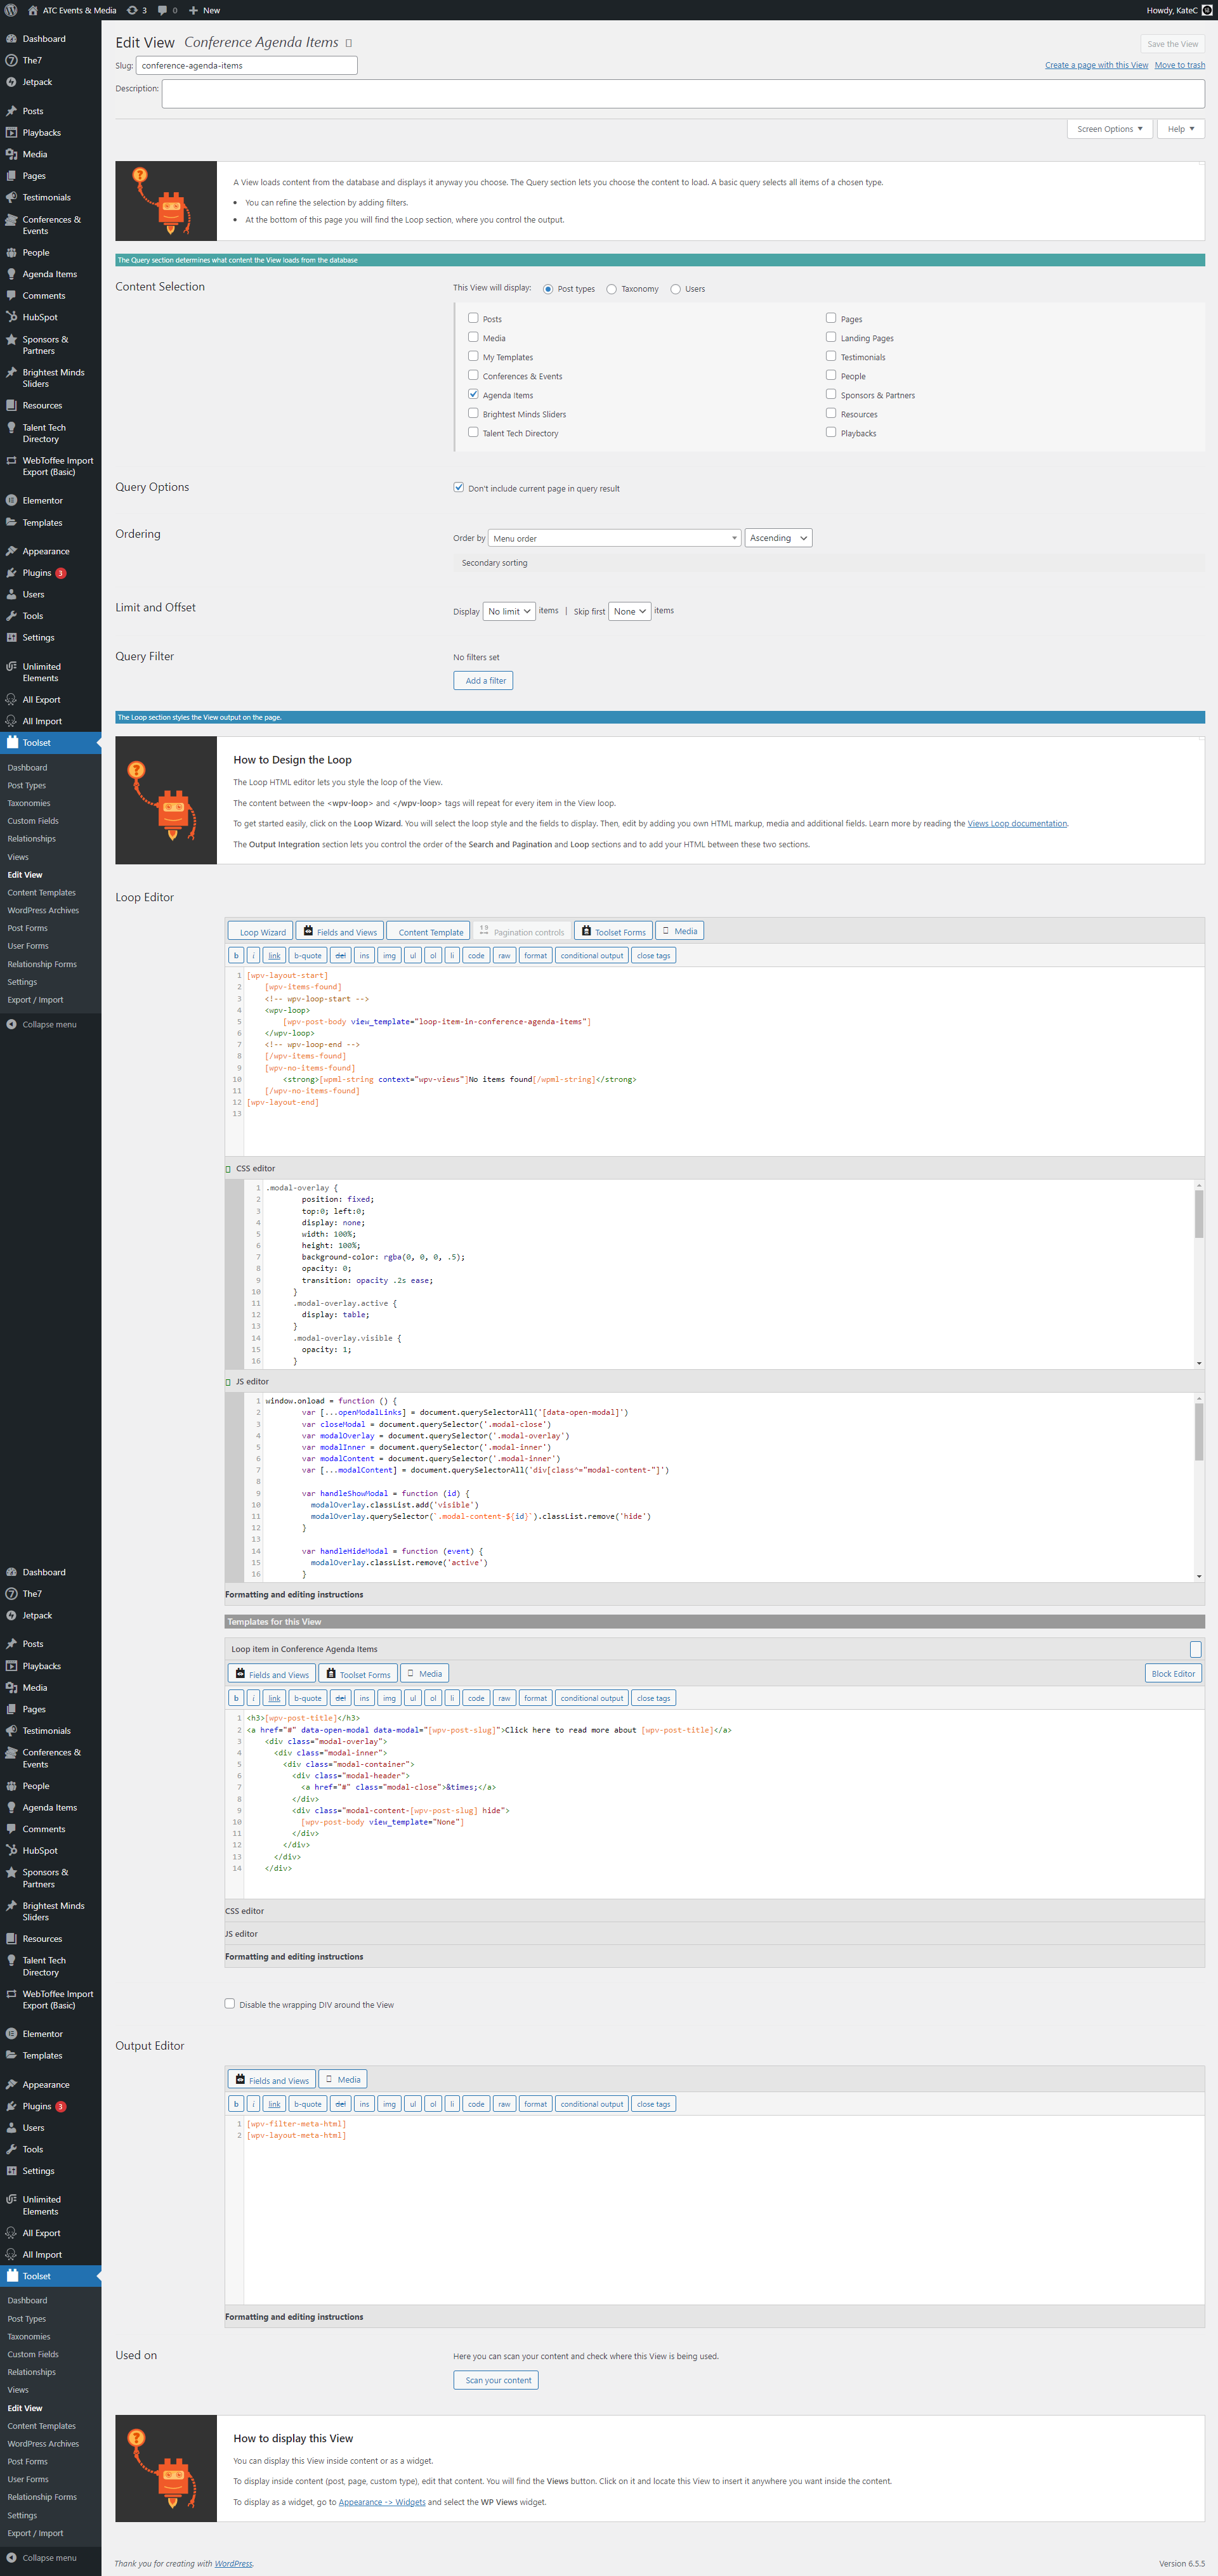The width and height of the screenshot is (1218, 2576).
Task: Open Toolset Forms in Loop Editor toolbar
Action: (613, 931)
